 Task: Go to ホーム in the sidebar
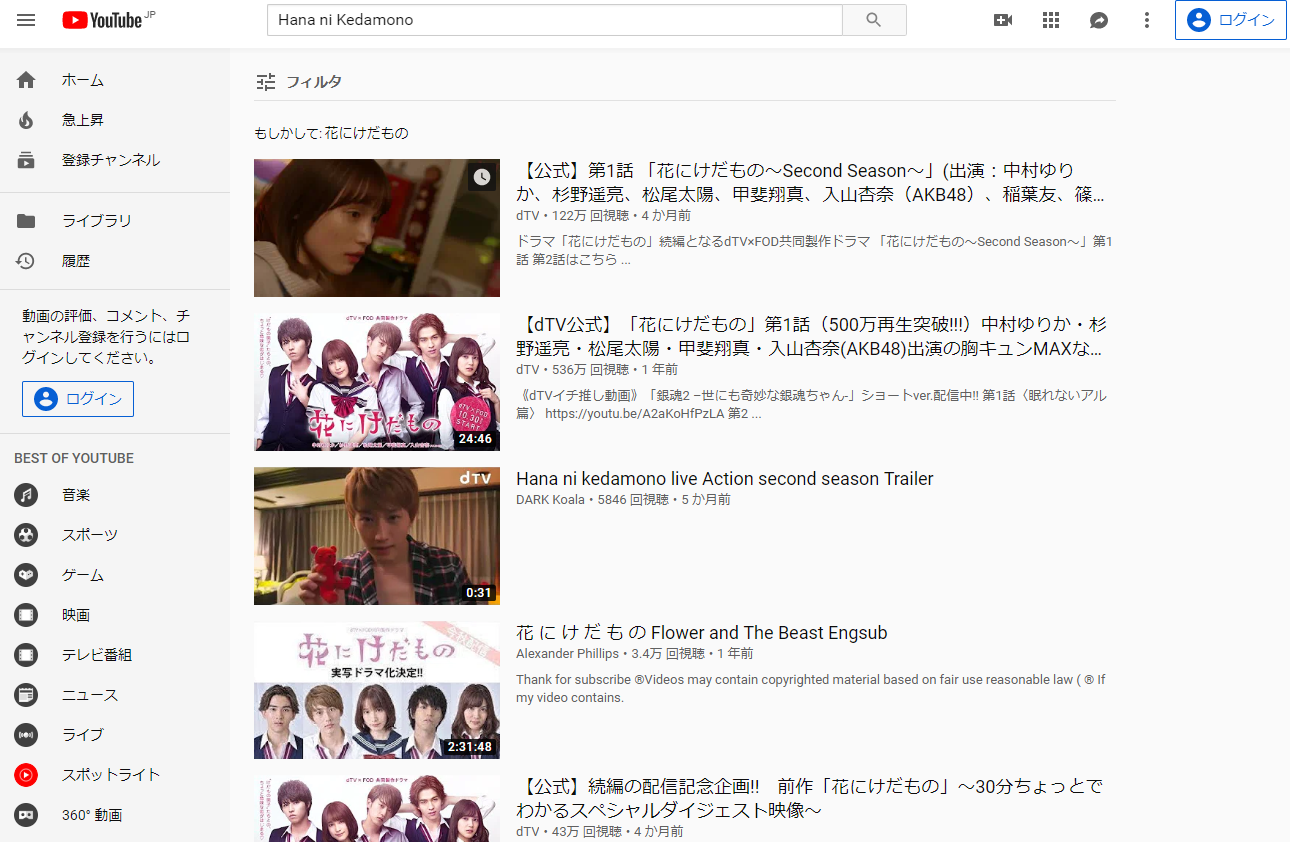115,80
